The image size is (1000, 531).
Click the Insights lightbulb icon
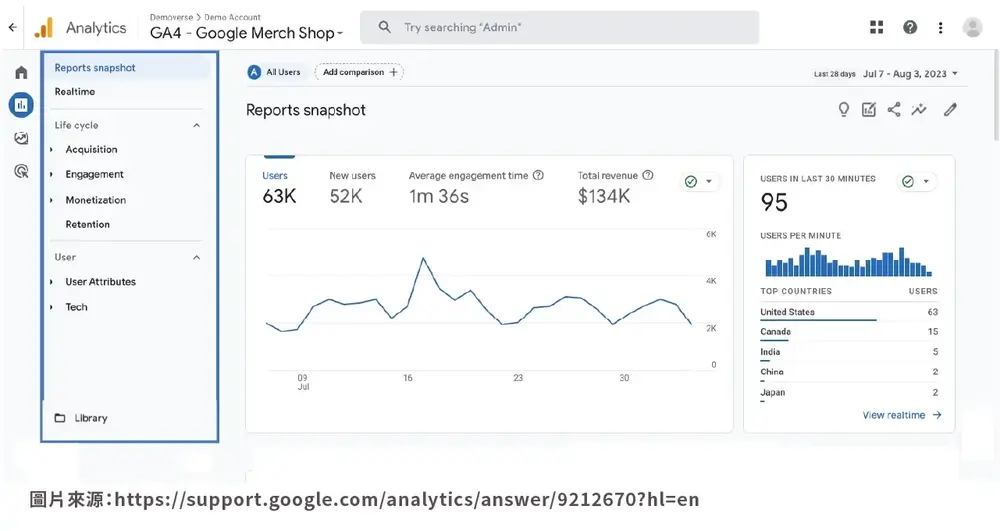click(x=844, y=110)
